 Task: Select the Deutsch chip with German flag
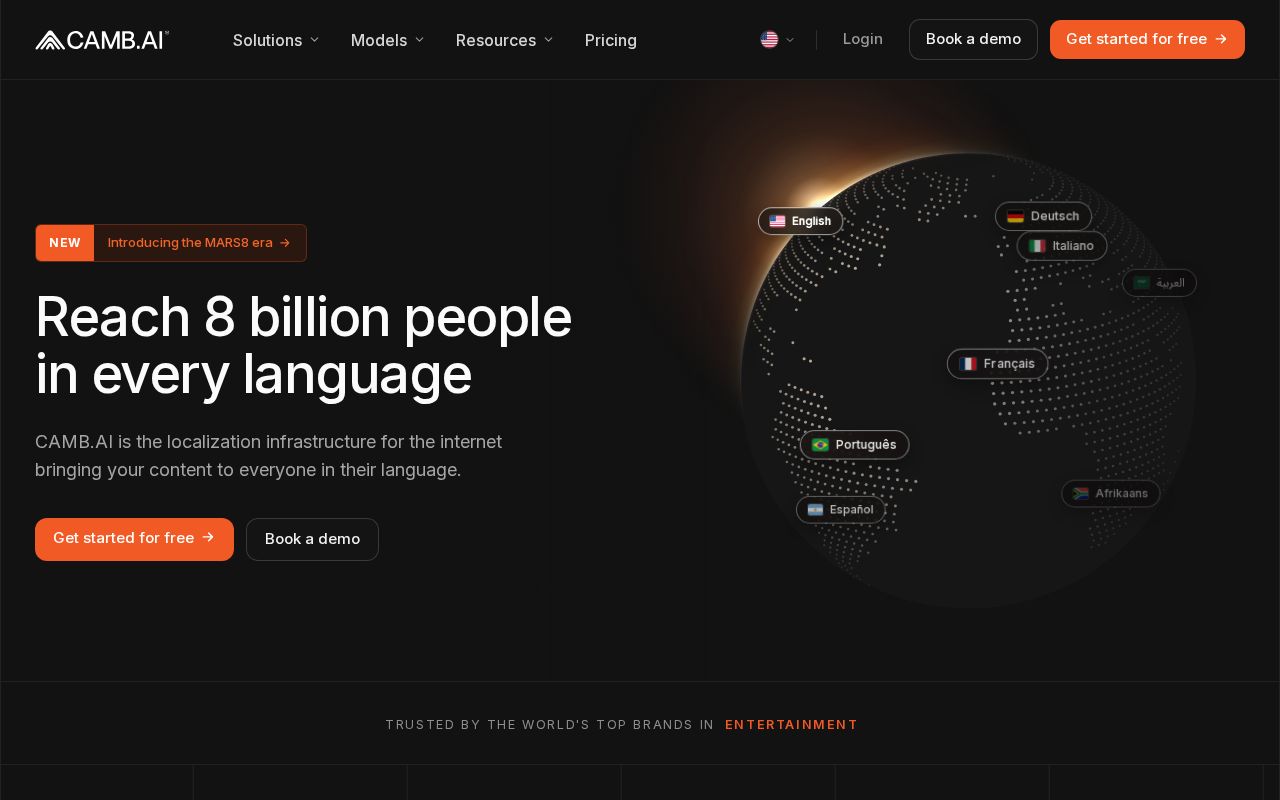(1043, 216)
